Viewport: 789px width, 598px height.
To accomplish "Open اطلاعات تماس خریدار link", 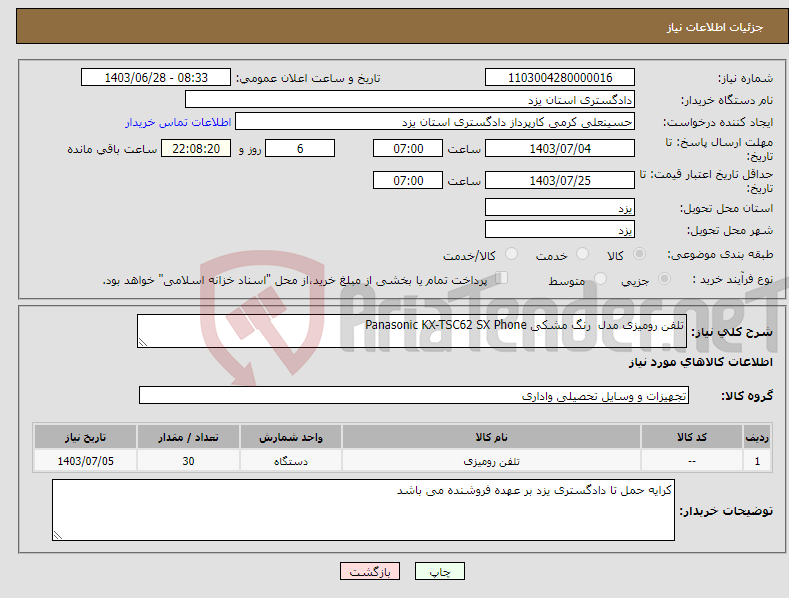I will (x=178, y=122).
